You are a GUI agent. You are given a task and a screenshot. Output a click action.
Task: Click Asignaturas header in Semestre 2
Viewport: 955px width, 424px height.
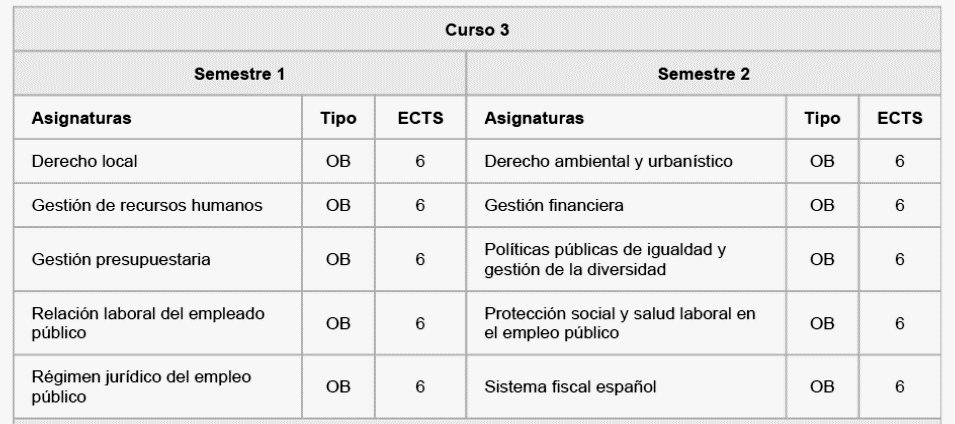pos(534,118)
